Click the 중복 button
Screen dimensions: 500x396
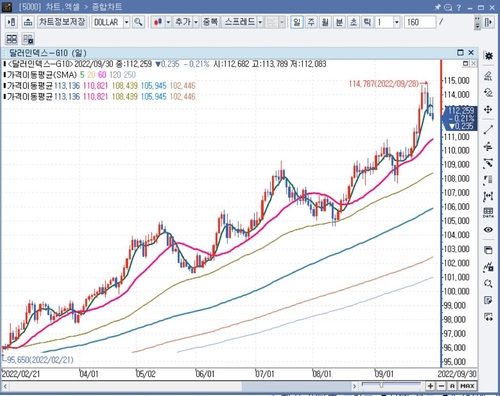pos(210,22)
